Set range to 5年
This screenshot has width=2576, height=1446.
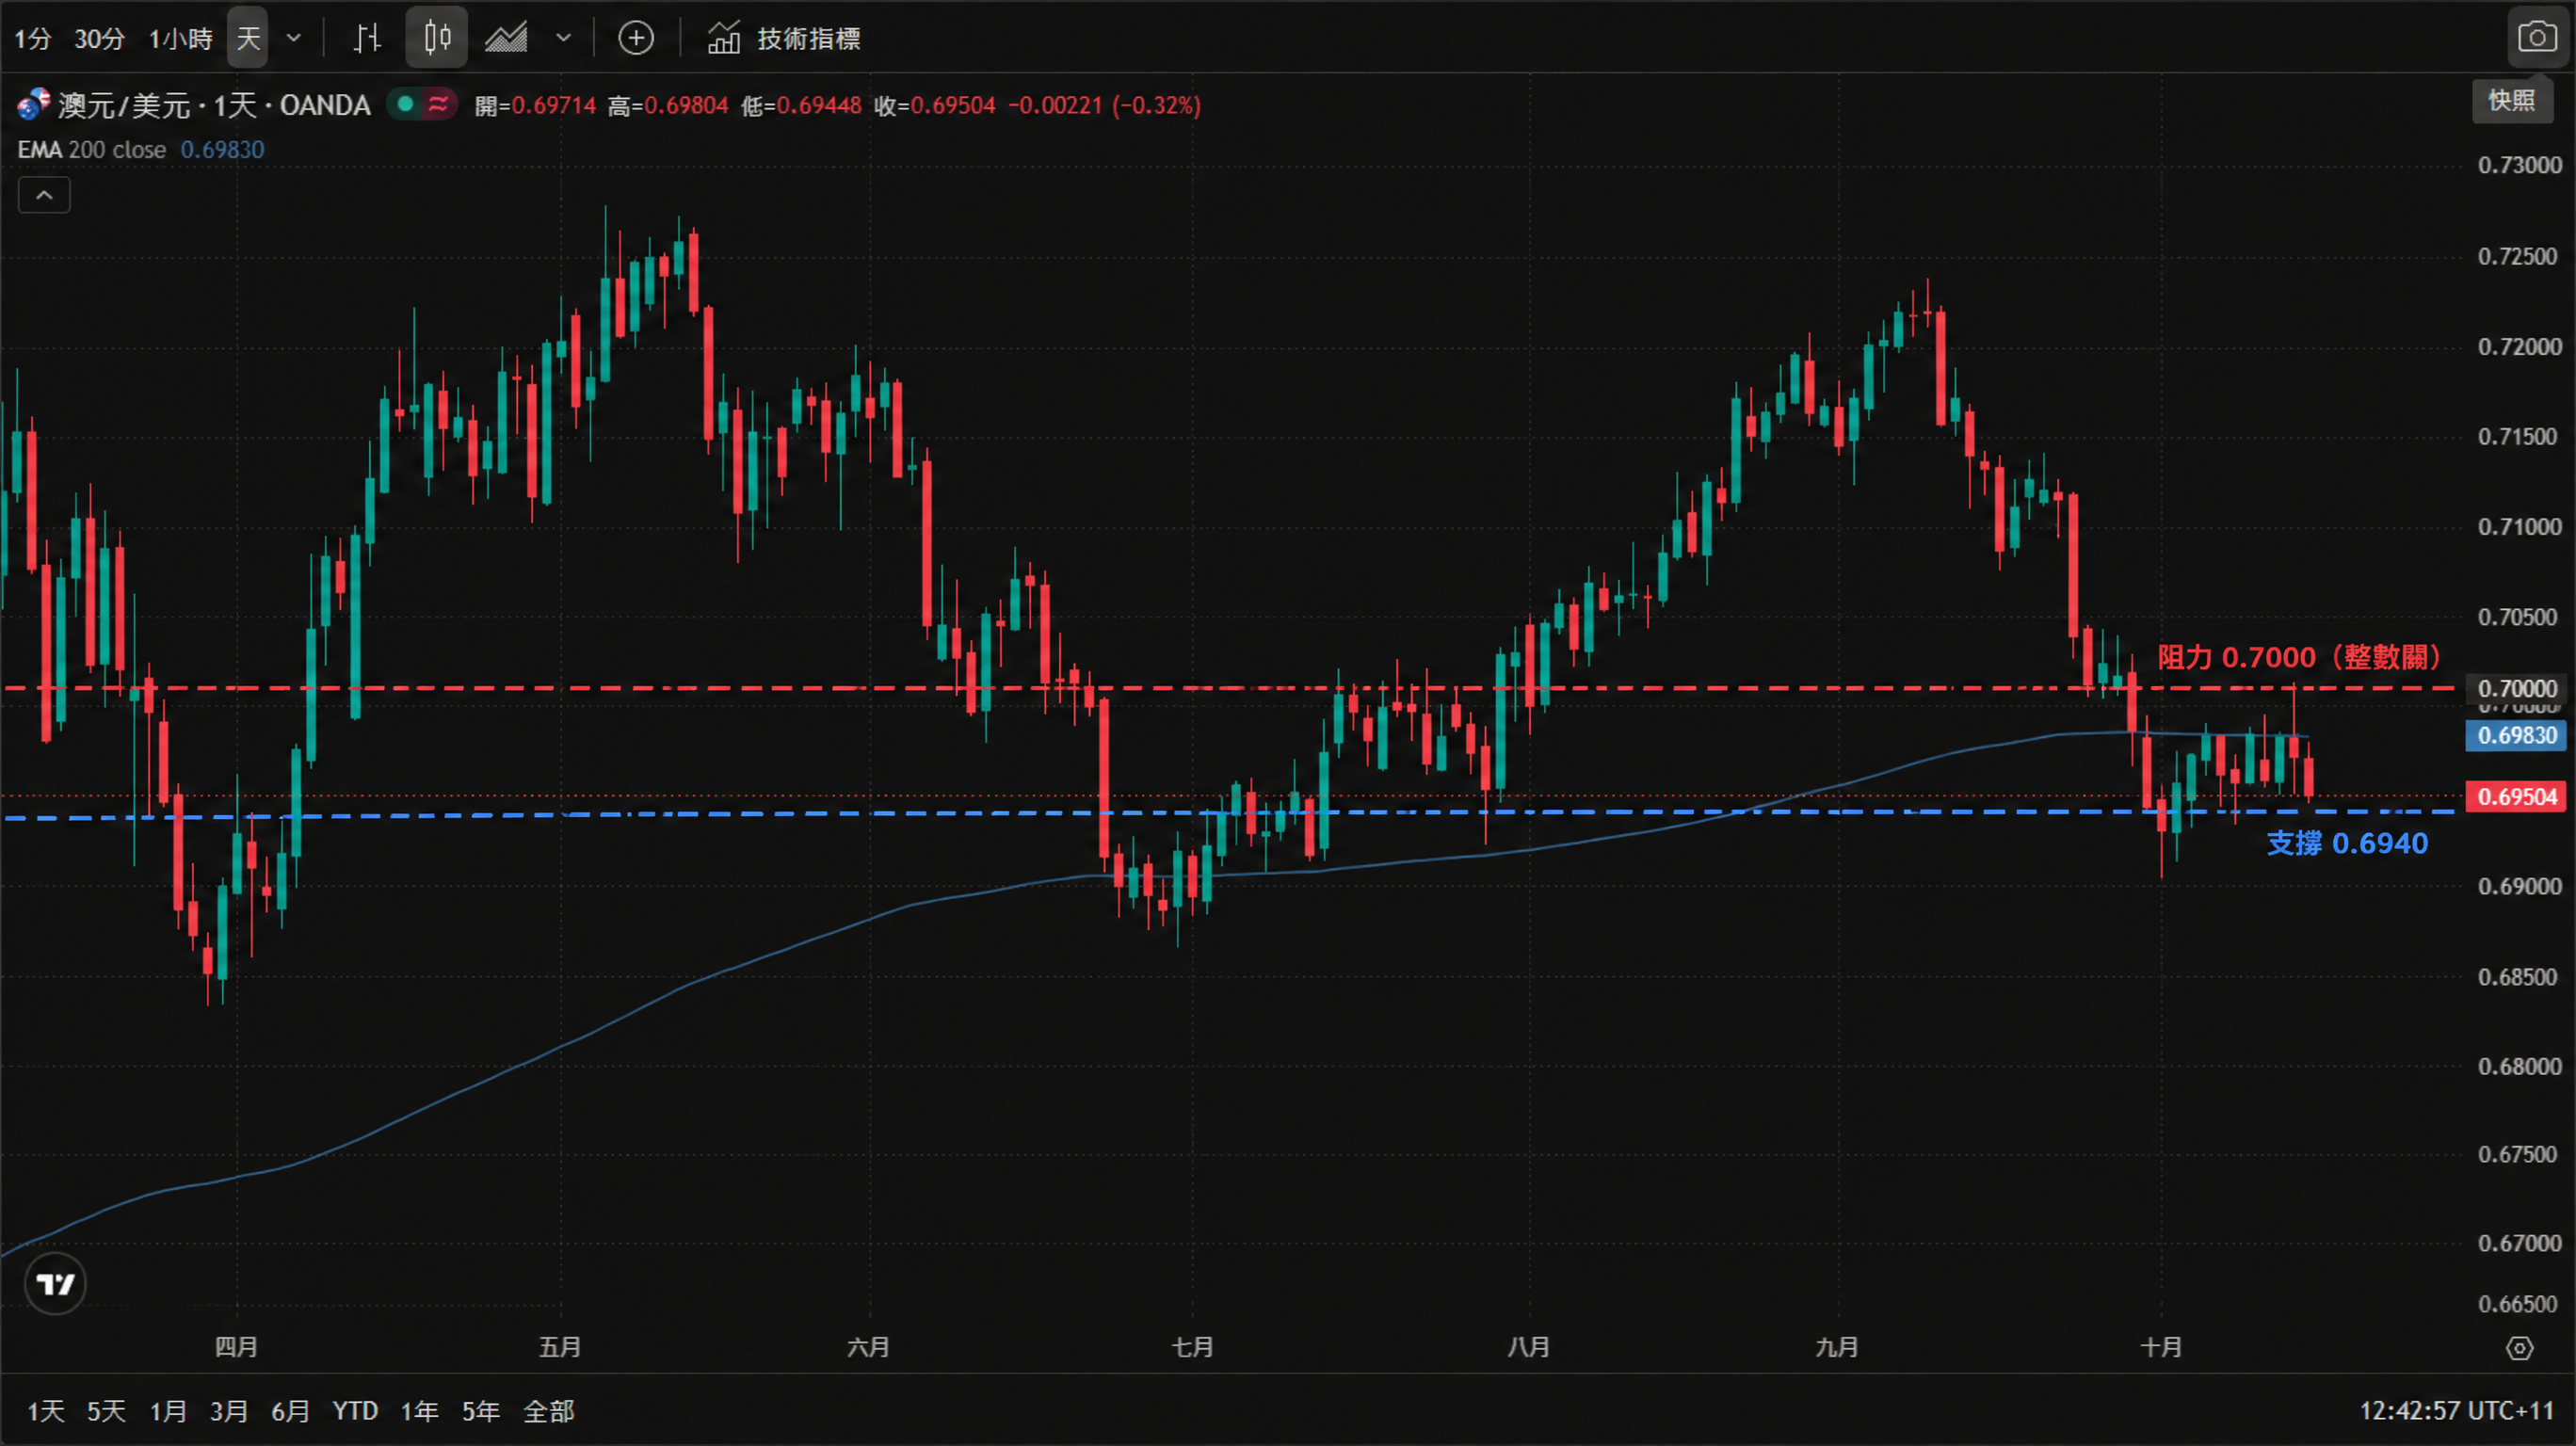click(x=480, y=1412)
